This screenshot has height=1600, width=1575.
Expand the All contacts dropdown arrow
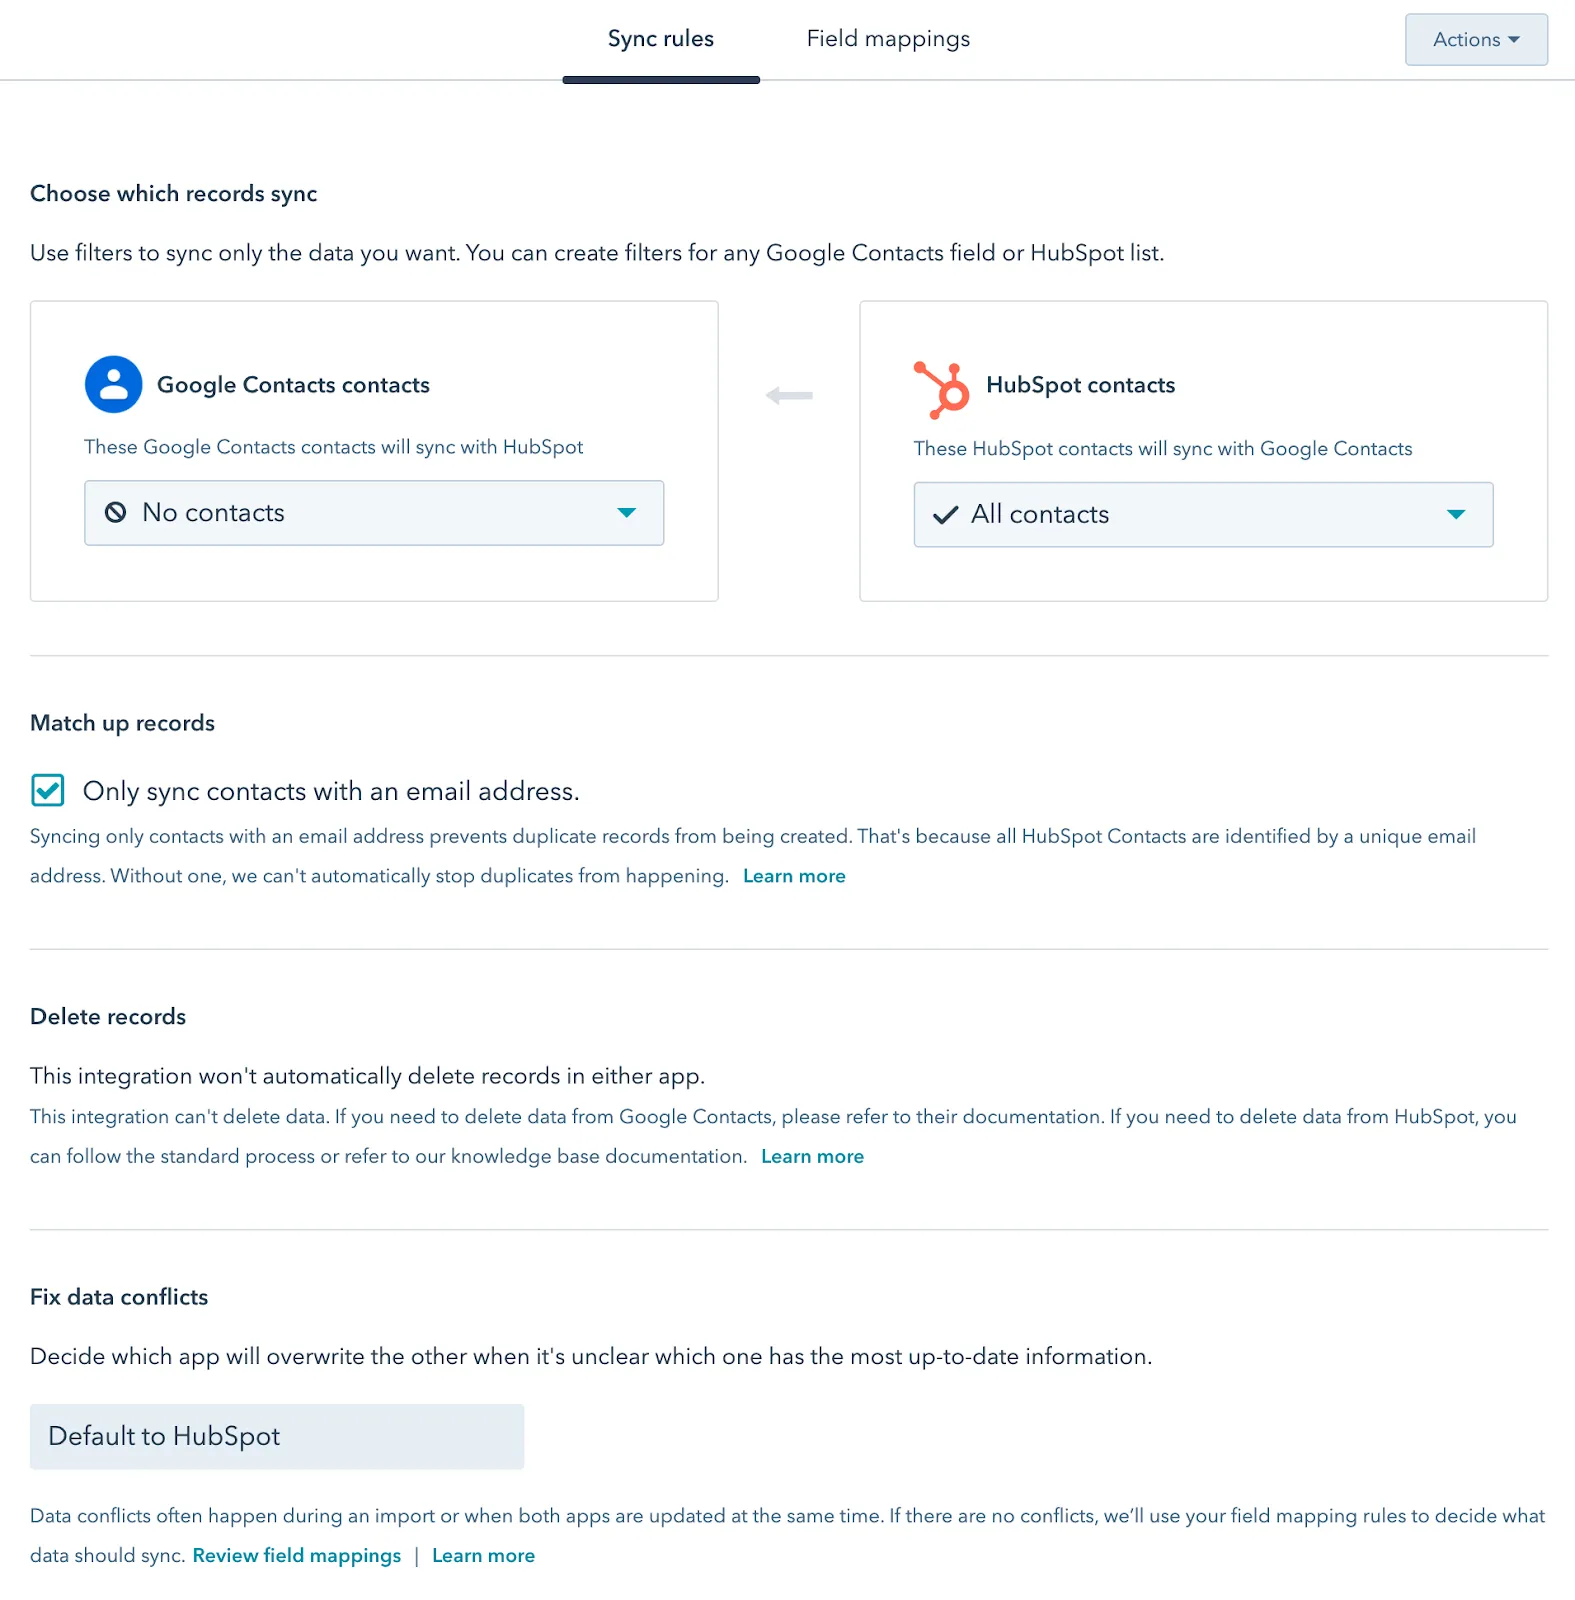tap(1456, 515)
